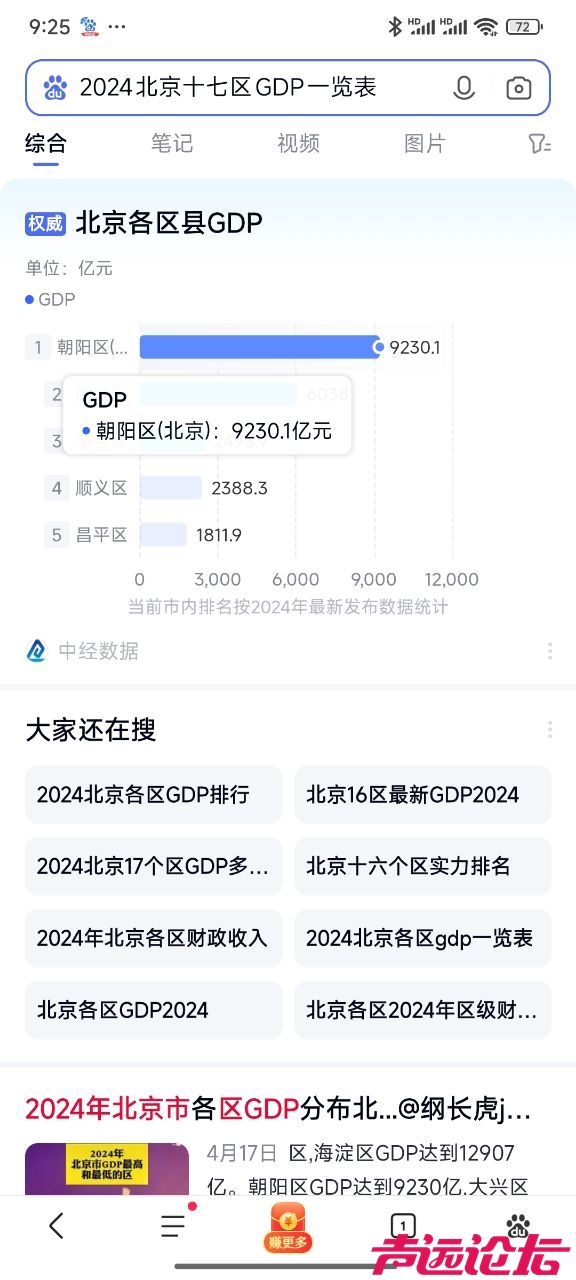Viewport: 576px width, 1280px height.
Task: Click the 朝阳区 bar data point
Action: pos(378,347)
